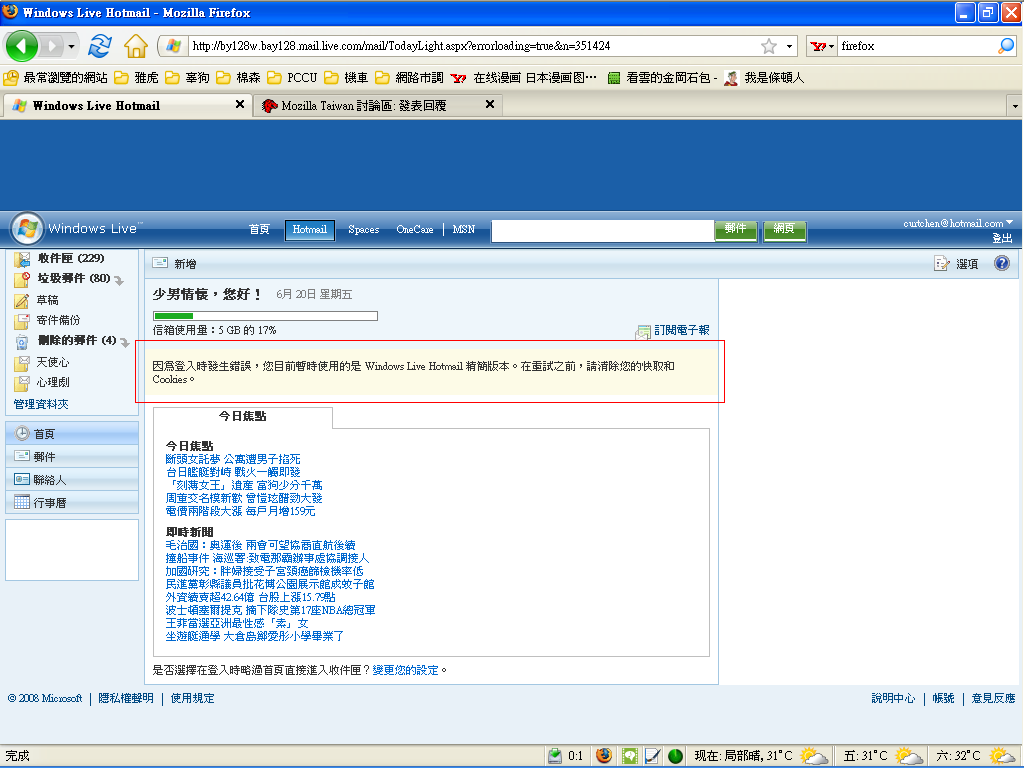The width and height of the screenshot is (1024, 768).
Task: Go to the home page icon
Action: tap(136, 46)
